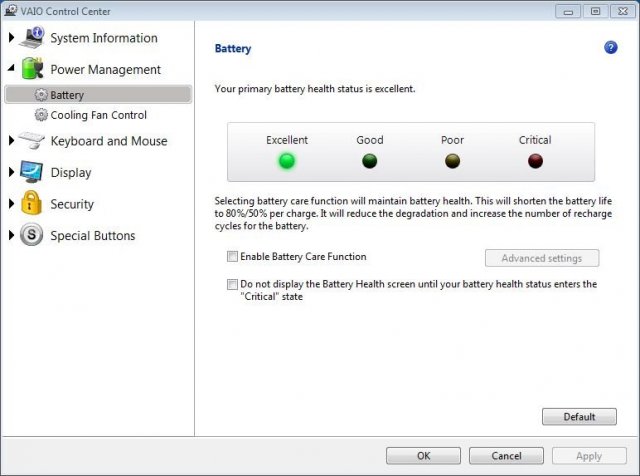The image size is (640, 476).
Task: Click the 'Excellent' status label
Action: 287,140
